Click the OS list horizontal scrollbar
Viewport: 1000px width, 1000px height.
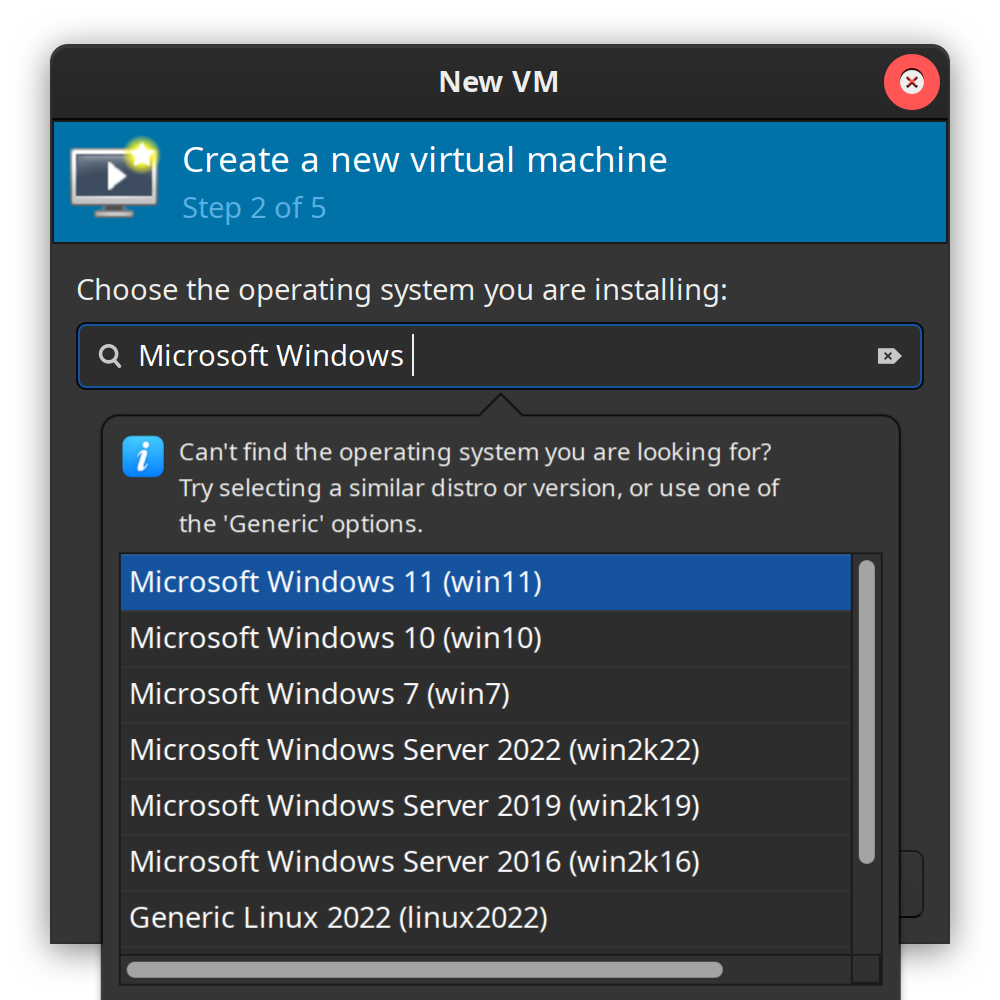[x=424, y=969]
